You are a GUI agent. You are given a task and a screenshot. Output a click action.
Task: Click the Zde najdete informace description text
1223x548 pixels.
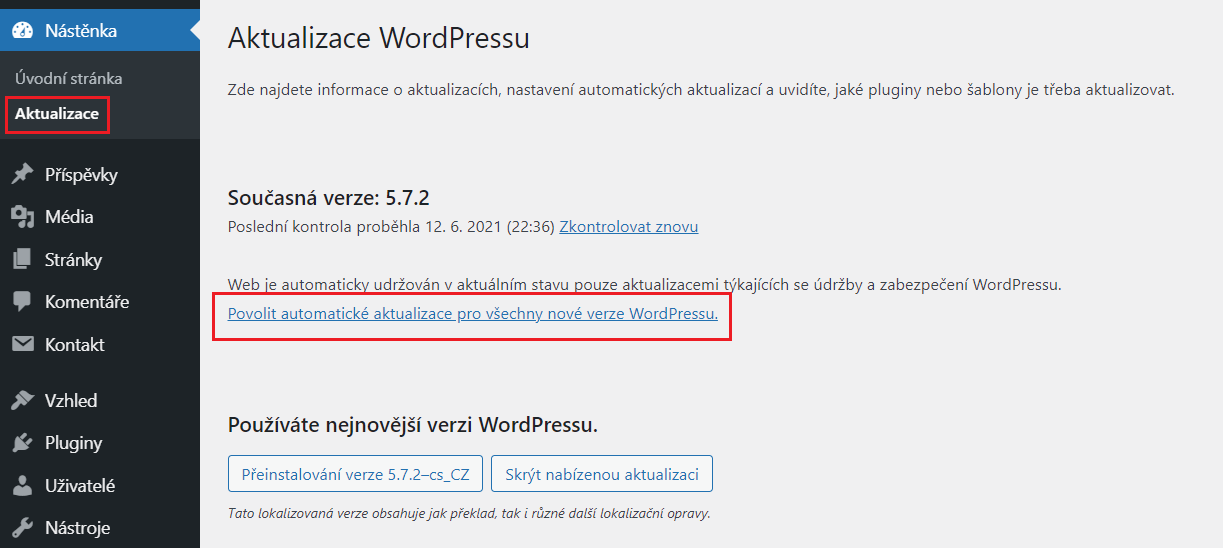701,90
